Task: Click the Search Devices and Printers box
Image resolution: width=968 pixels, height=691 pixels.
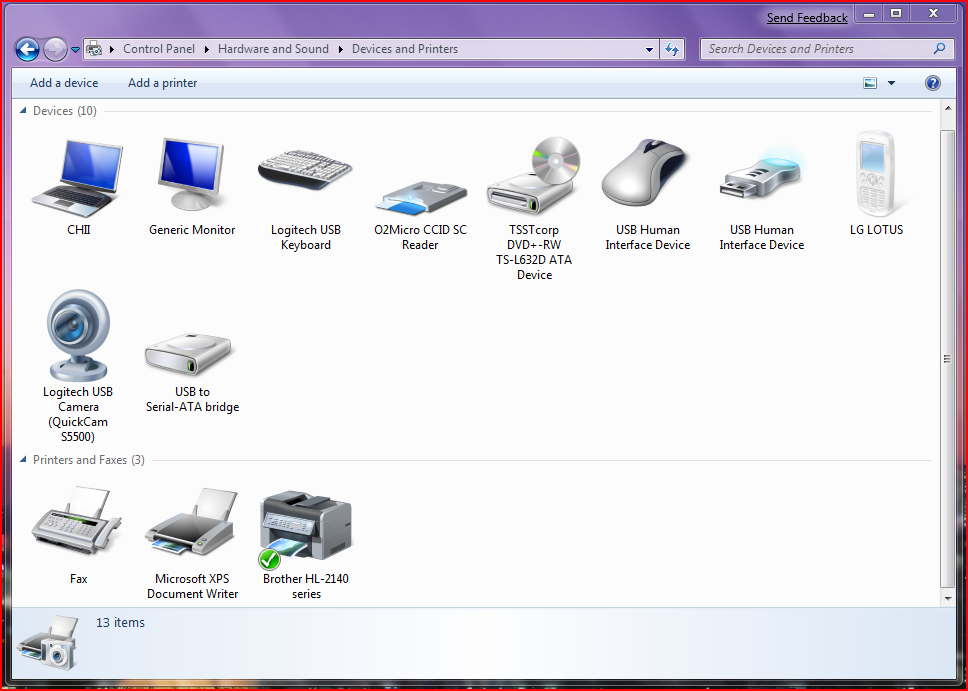Action: [x=815, y=49]
